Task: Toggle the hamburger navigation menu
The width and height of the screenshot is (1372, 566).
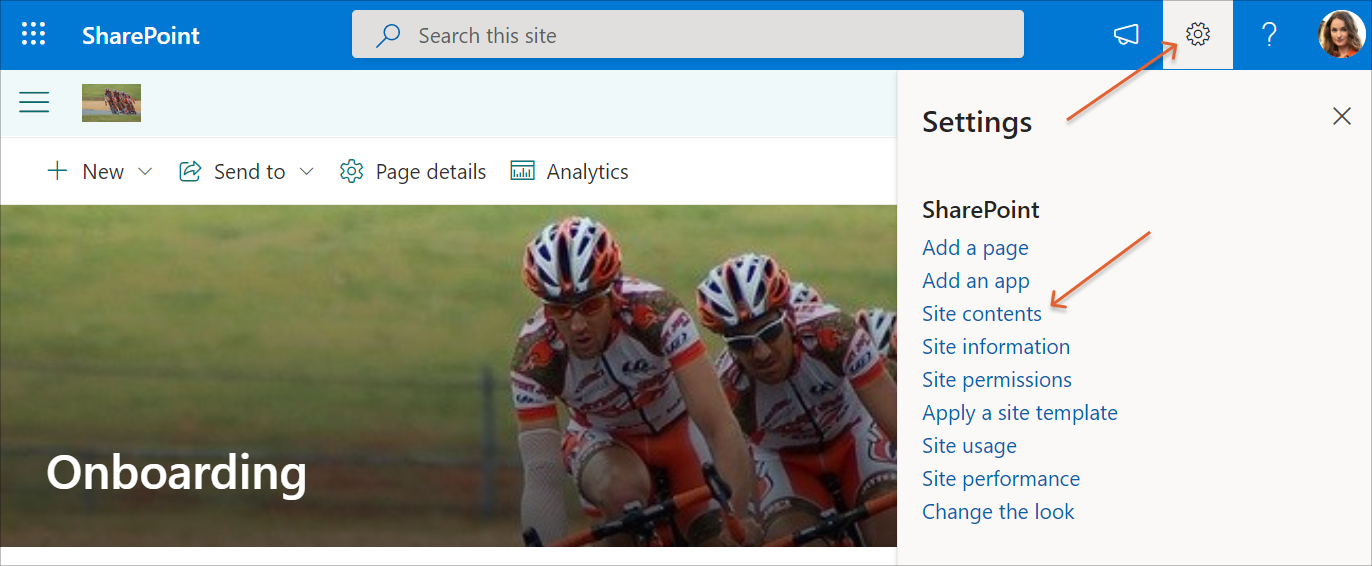Action: click(x=34, y=102)
